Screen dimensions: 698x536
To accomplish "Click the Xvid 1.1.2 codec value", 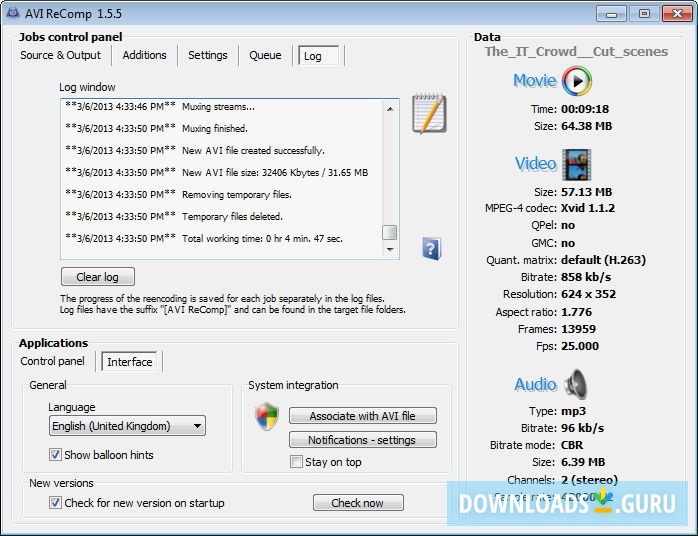I will tap(588, 208).
